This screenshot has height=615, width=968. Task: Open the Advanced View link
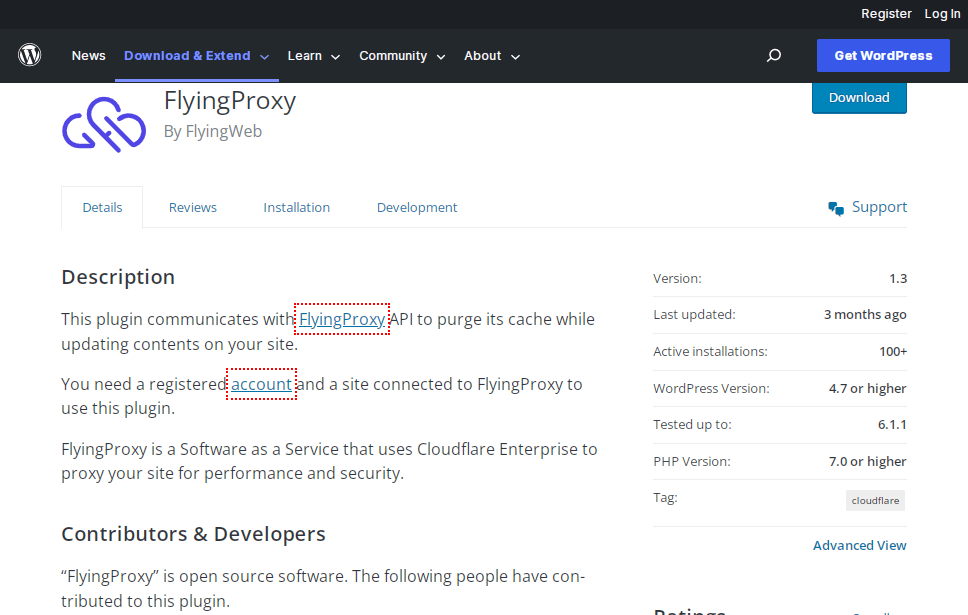pyautogui.click(x=859, y=545)
